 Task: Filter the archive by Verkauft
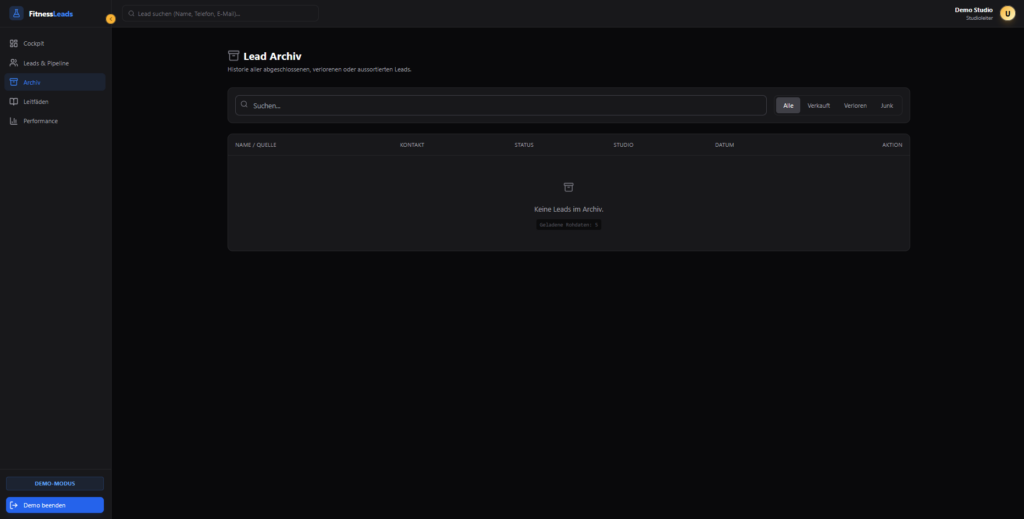(x=819, y=105)
